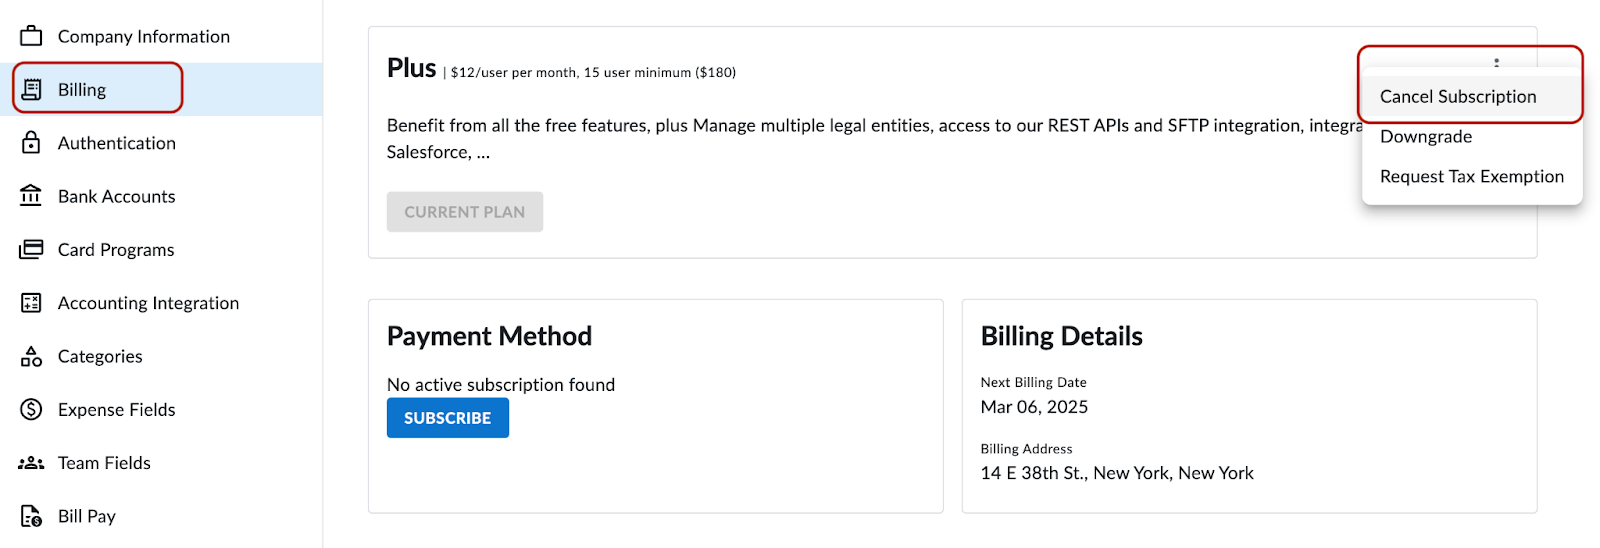
Task: Select Request Tax Exemption option
Action: [1472, 176]
